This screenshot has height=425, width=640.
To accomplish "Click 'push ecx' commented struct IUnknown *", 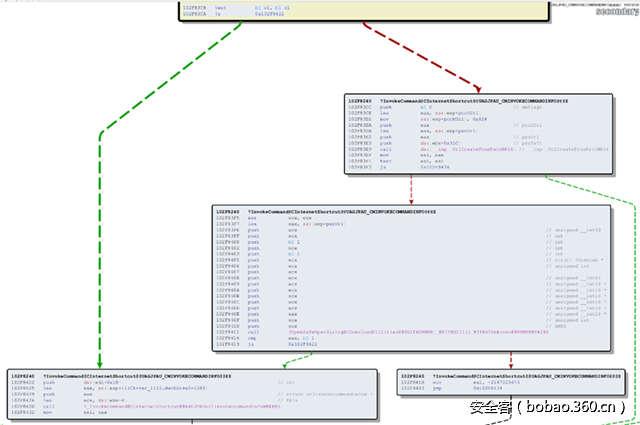I will [x=410, y=260].
